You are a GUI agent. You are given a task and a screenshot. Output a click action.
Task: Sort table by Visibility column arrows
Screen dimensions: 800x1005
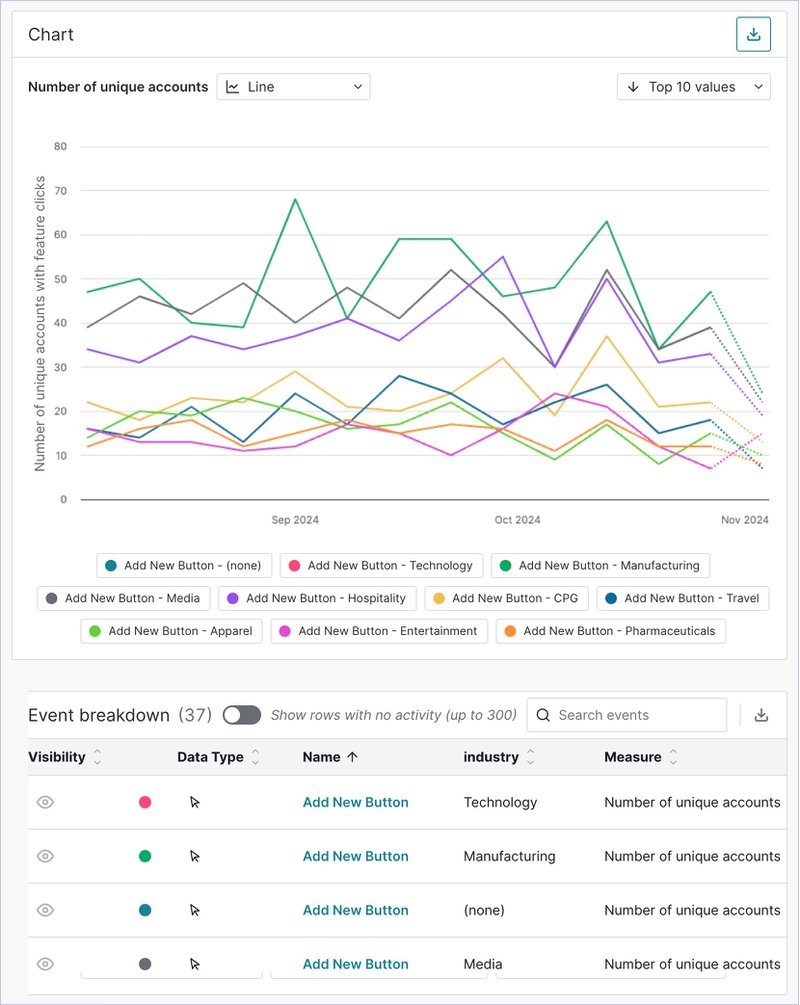click(97, 757)
